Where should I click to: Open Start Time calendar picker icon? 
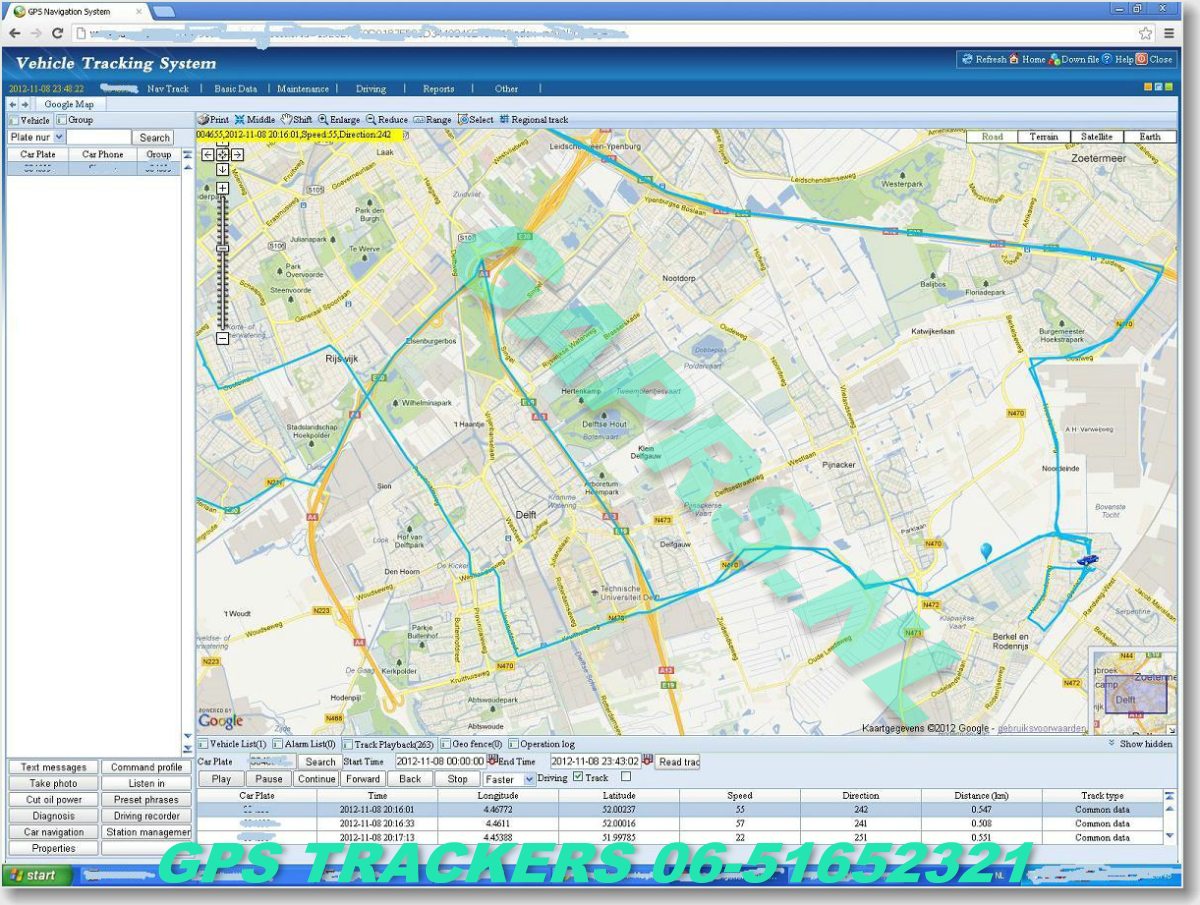coord(492,760)
